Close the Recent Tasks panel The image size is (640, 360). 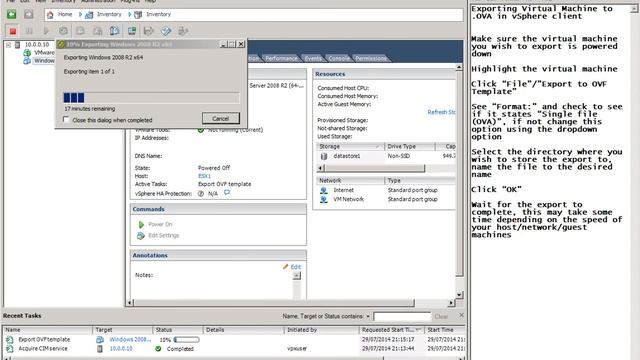[x=461, y=315]
